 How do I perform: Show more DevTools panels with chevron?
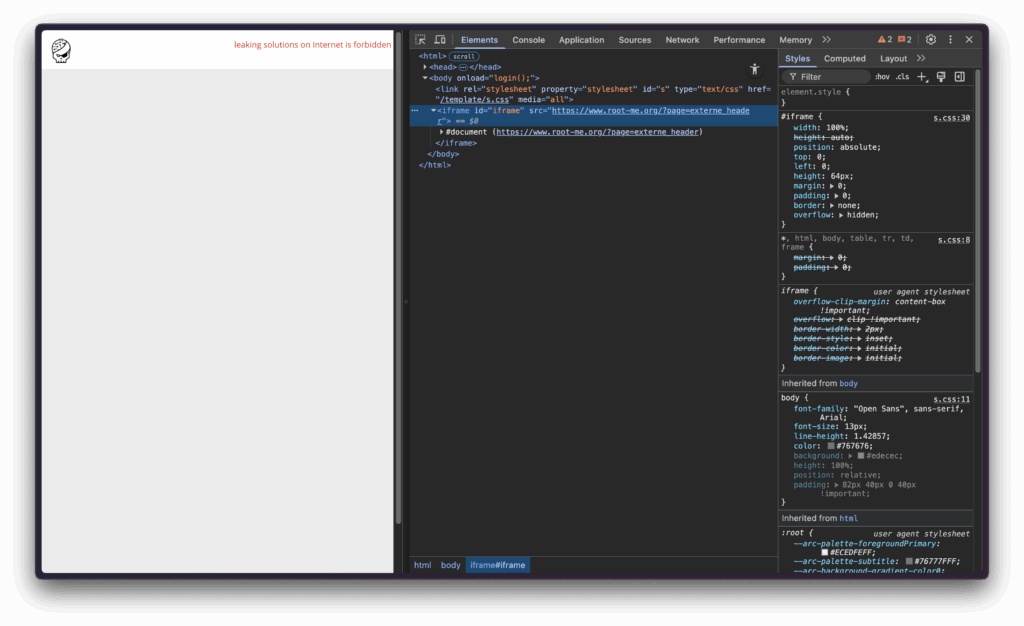click(x=826, y=40)
